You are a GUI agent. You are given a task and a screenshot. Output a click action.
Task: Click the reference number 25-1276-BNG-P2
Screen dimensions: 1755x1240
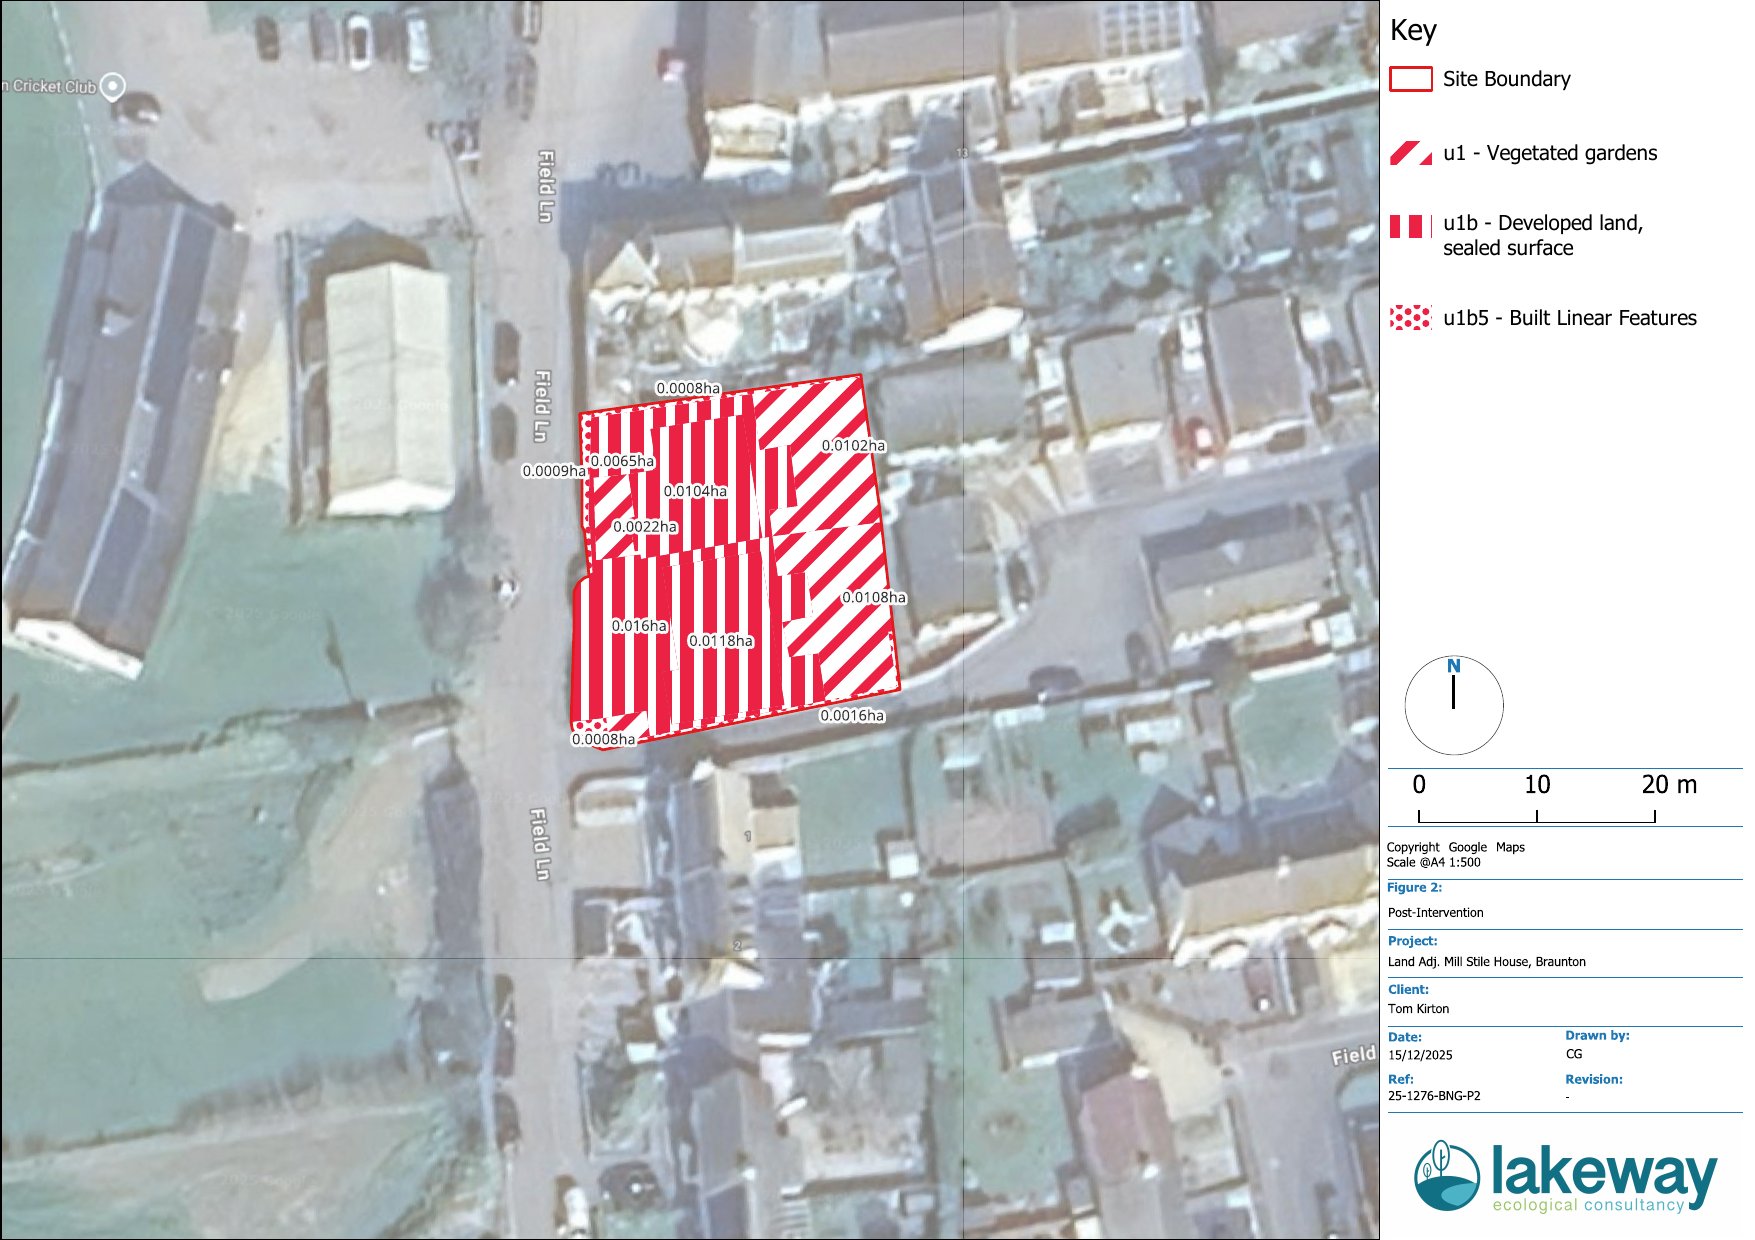click(1434, 1096)
